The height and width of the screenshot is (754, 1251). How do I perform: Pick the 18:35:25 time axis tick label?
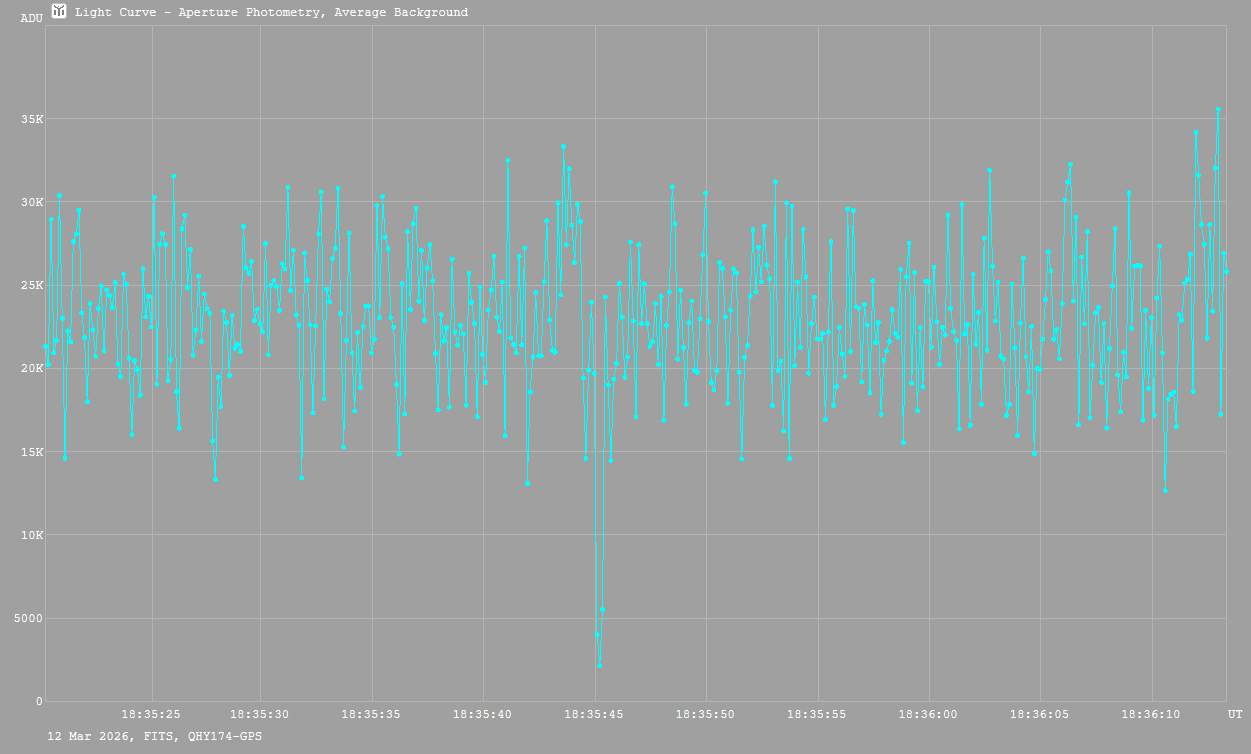coord(151,714)
